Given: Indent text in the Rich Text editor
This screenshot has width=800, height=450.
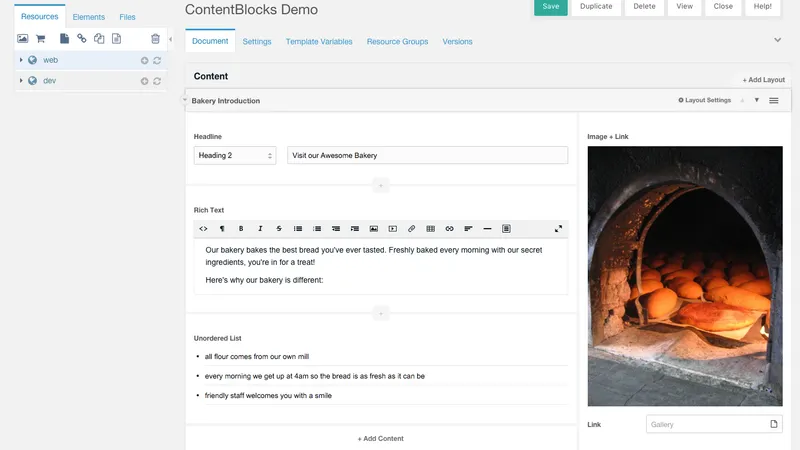Looking at the screenshot, I should coord(355,229).
